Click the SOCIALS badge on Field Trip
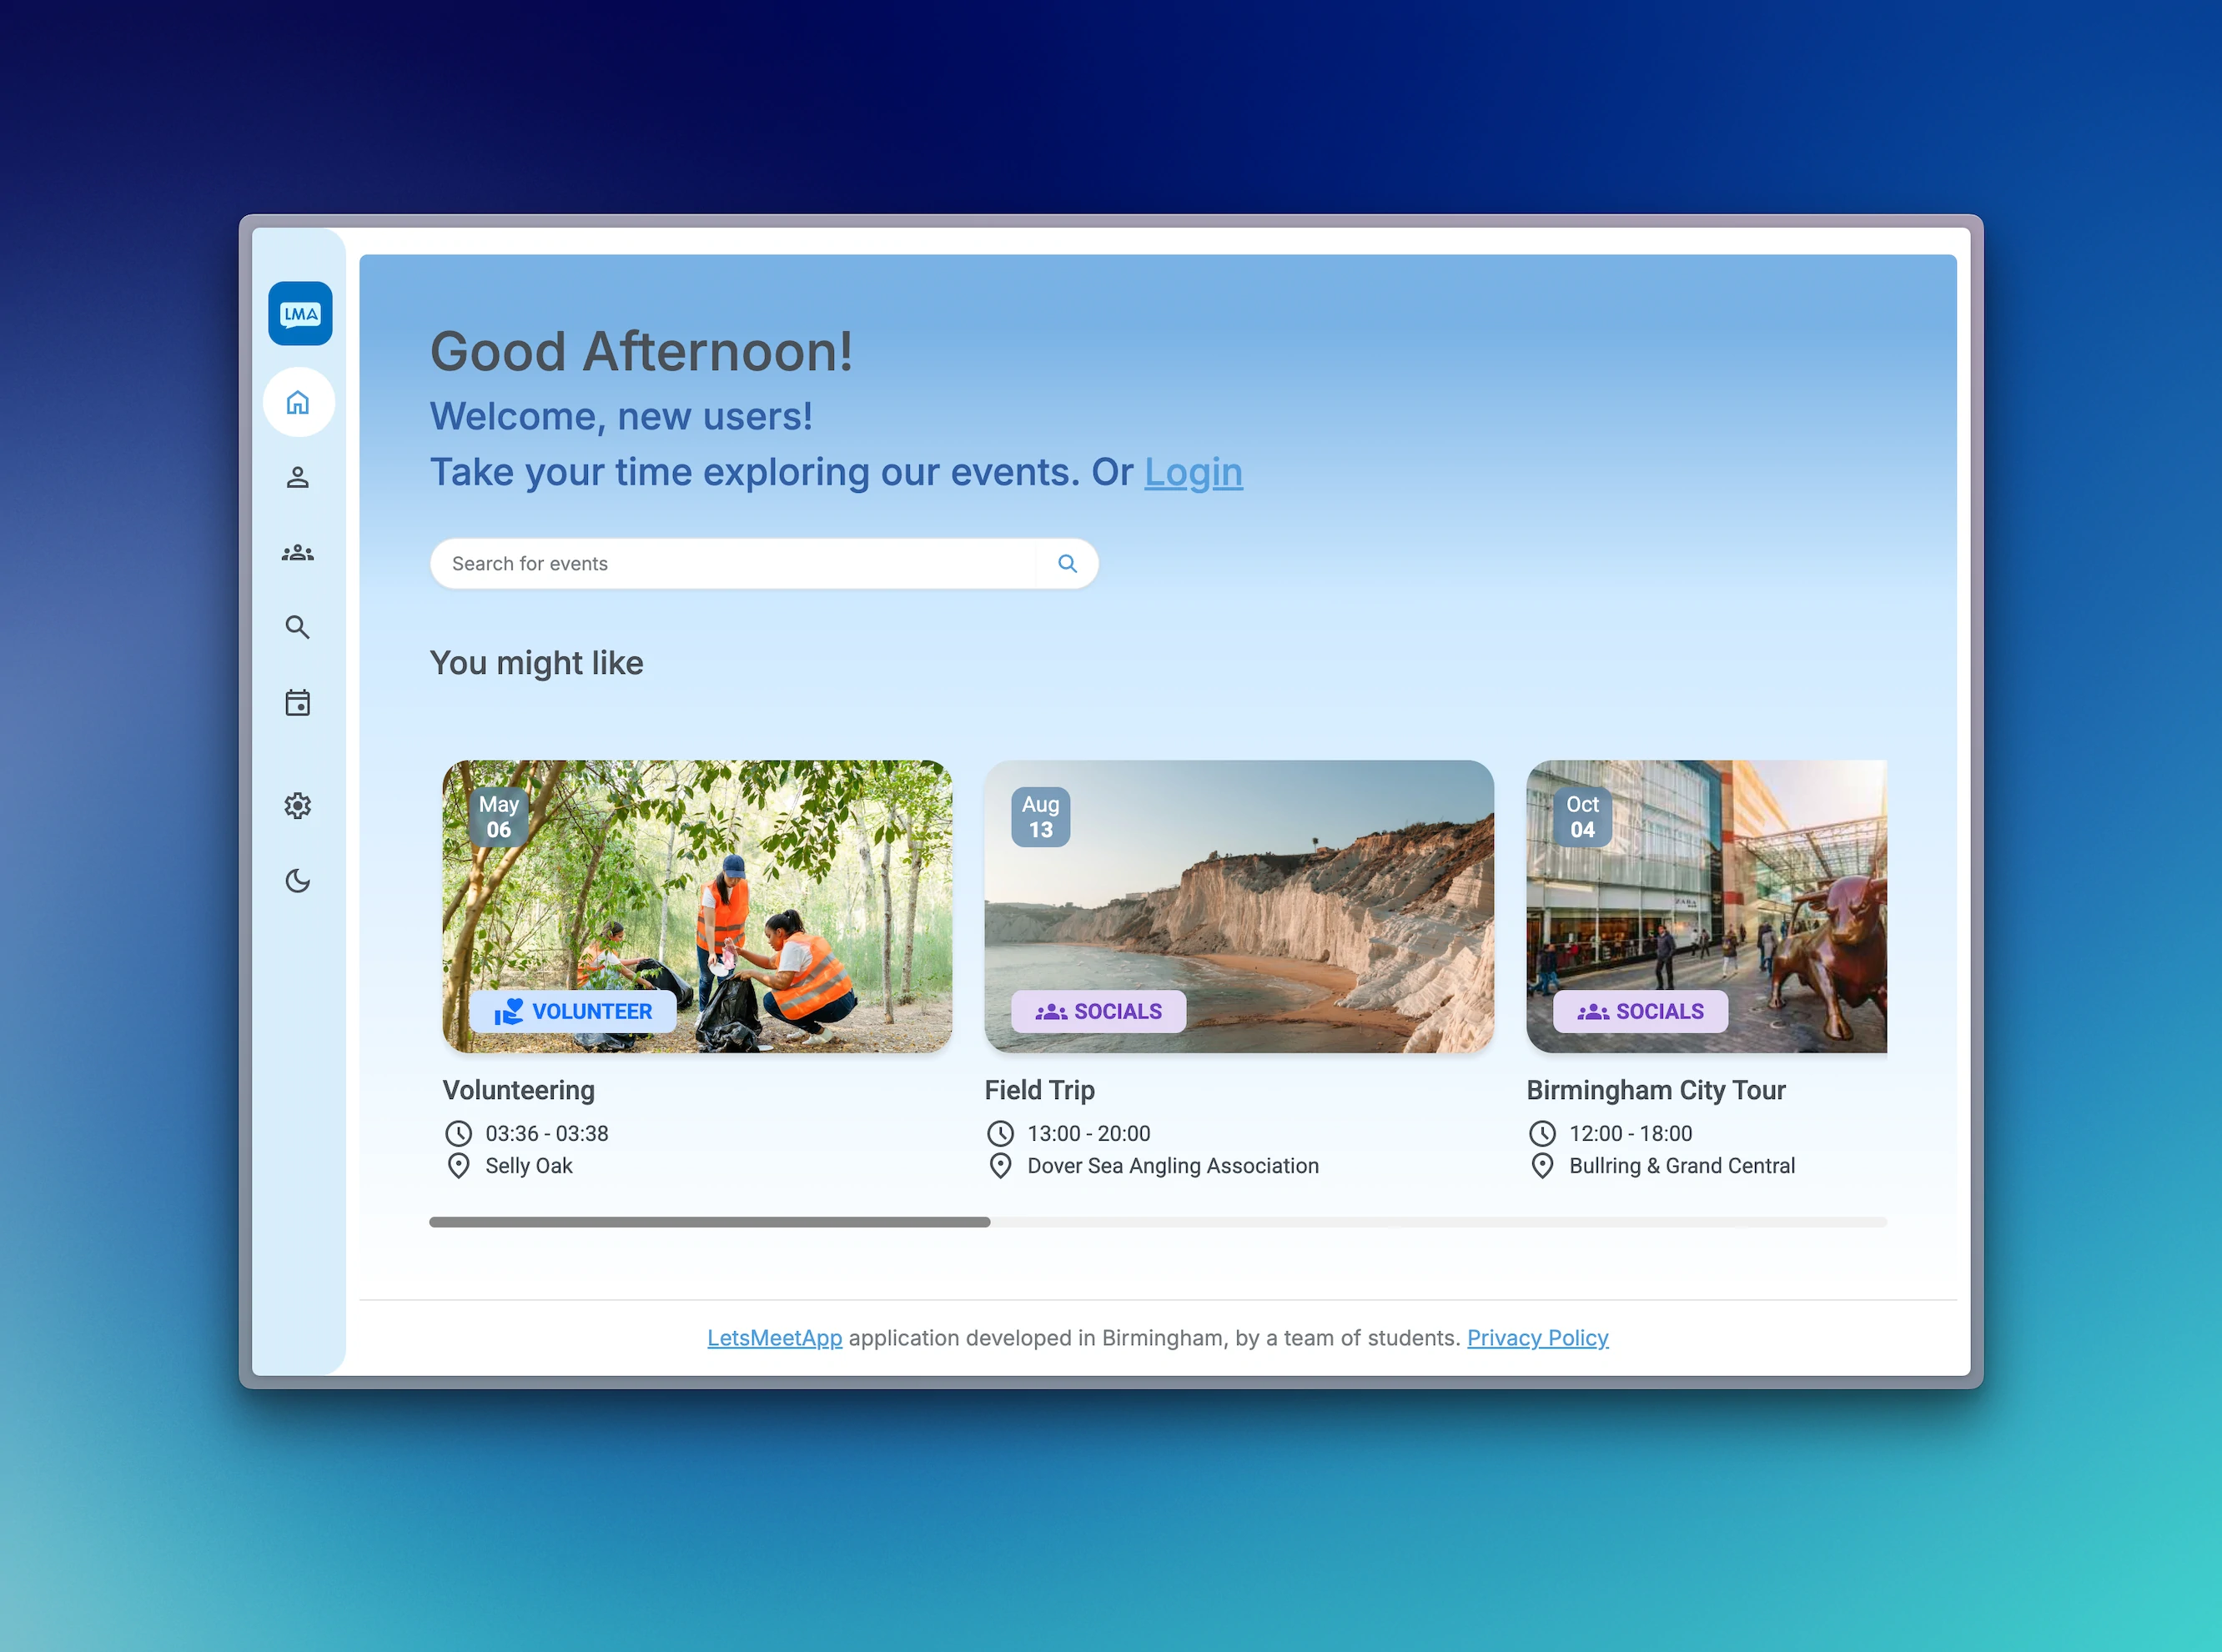Viewport: 2222px width, 1652px height. 1098,1012
